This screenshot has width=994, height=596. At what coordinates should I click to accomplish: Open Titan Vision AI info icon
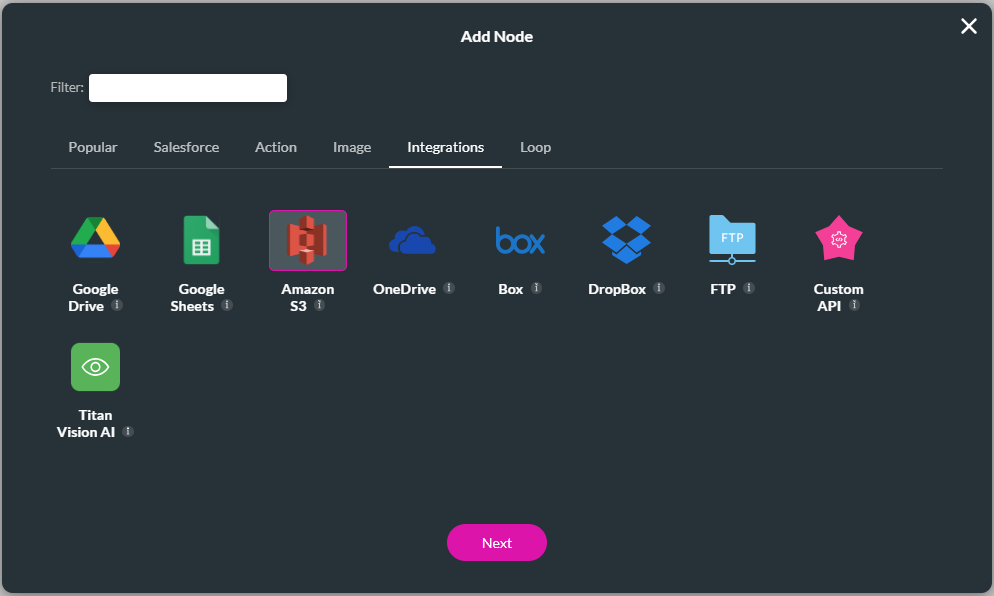coord(127,433)
